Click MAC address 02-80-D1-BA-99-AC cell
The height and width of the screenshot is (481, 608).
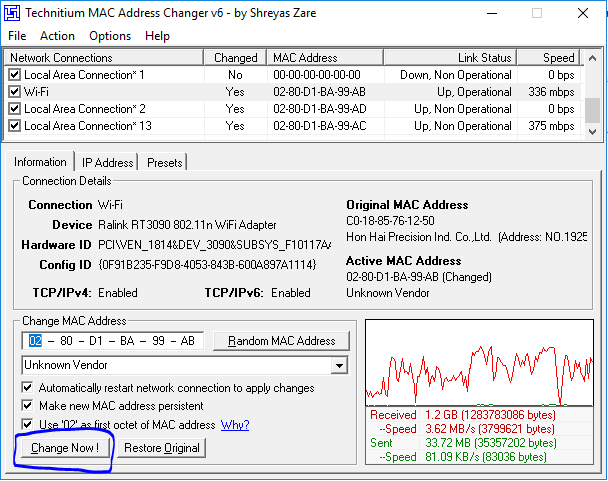320,126
